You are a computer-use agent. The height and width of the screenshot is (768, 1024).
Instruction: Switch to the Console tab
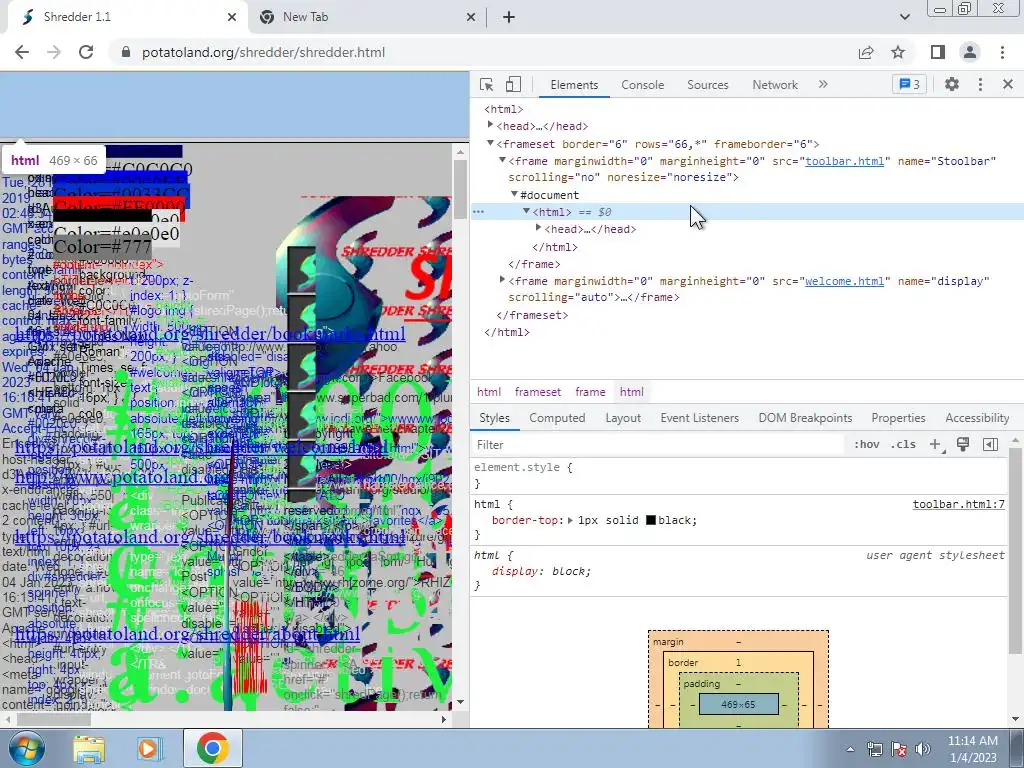click(x=642, y=85)
